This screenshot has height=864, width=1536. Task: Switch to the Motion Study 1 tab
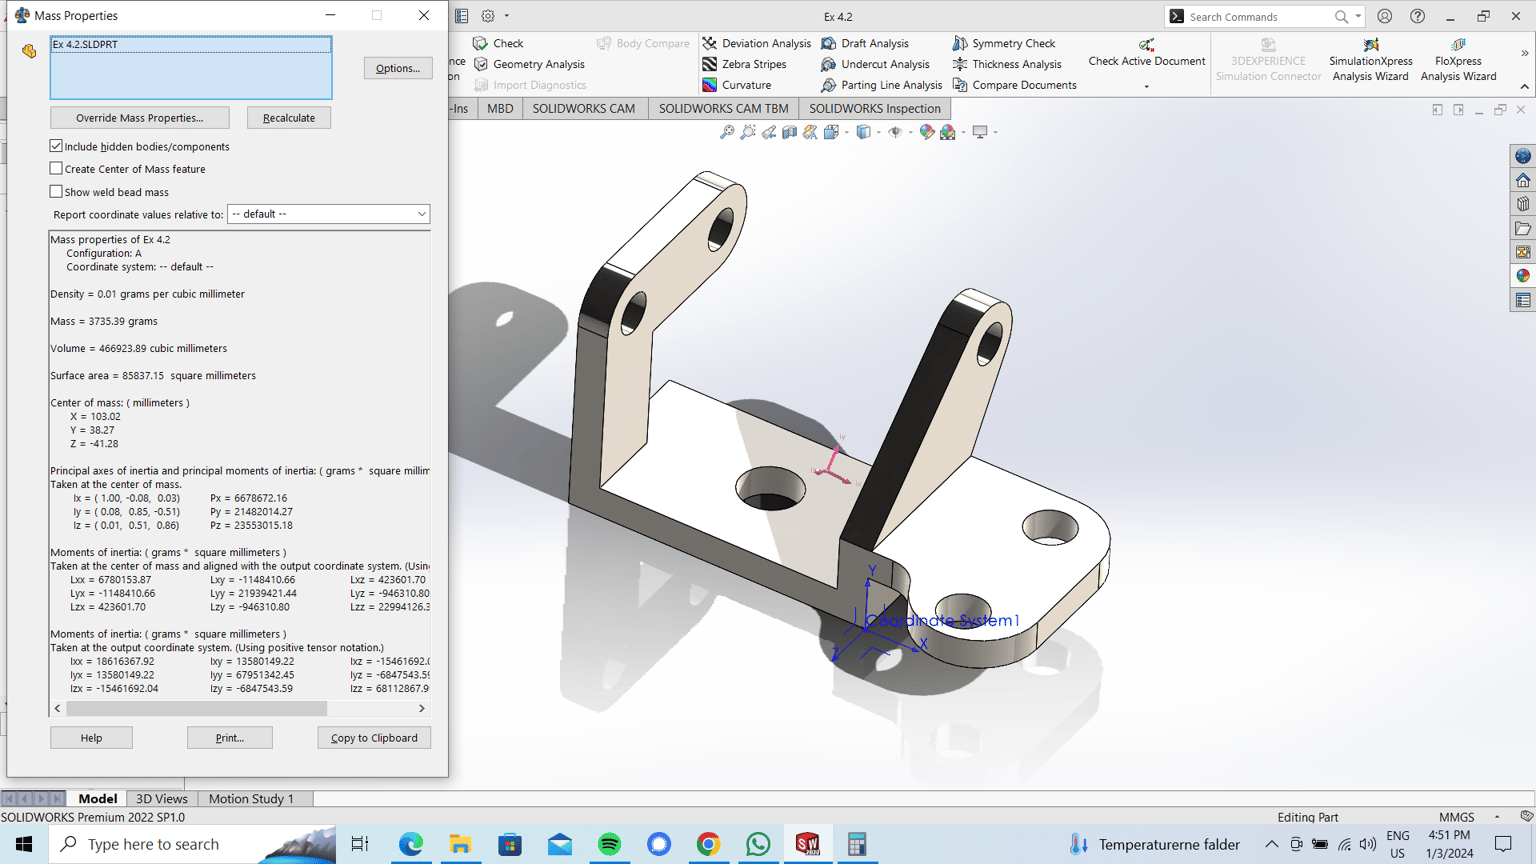(251, 798)
